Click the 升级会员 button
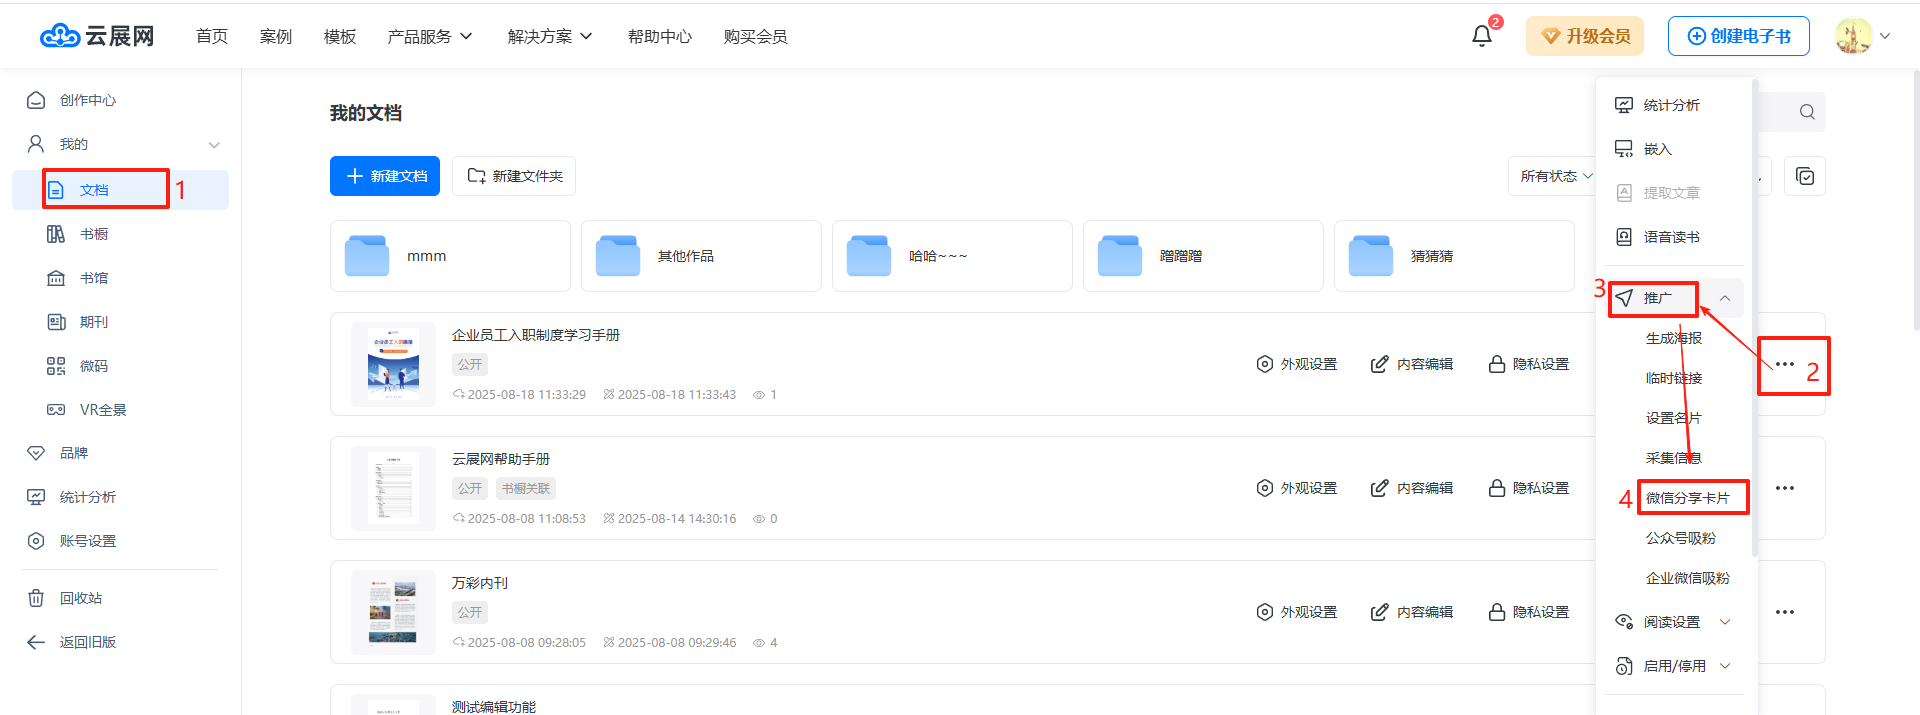 pyautogui.click(x=1584, y=36)
